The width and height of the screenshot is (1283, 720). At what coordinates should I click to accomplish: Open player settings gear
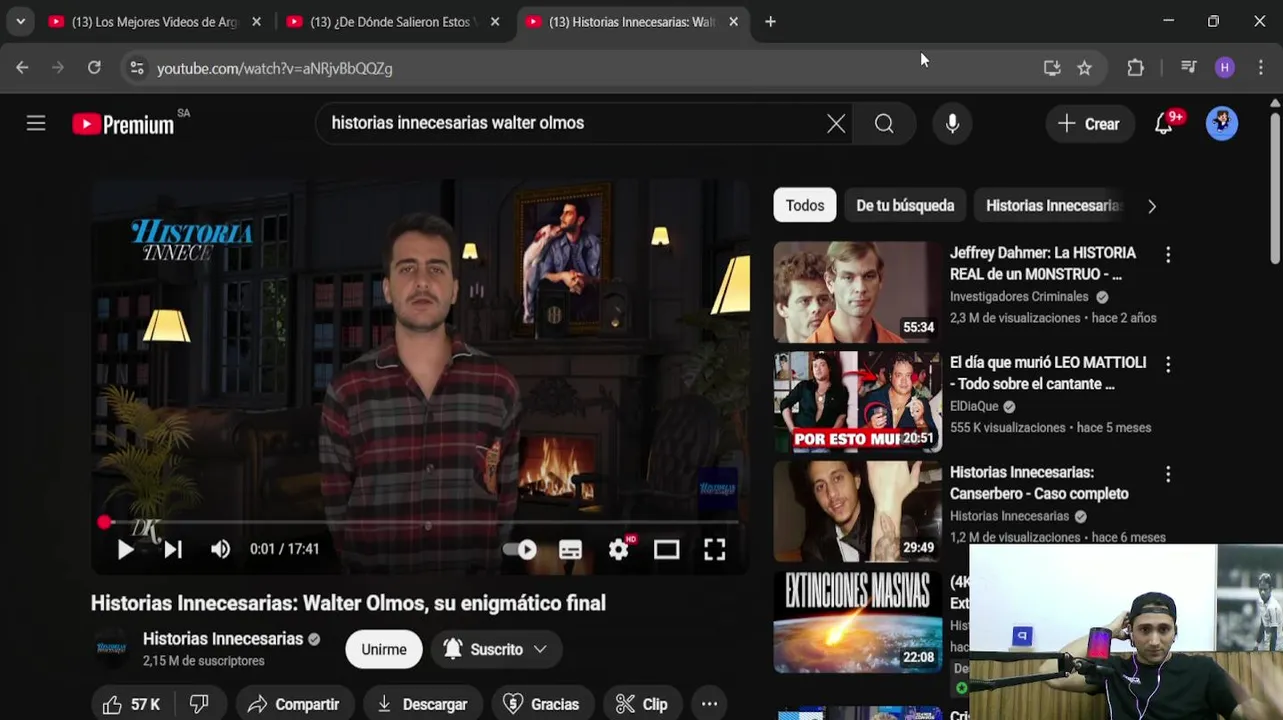(x=619, y=549)
